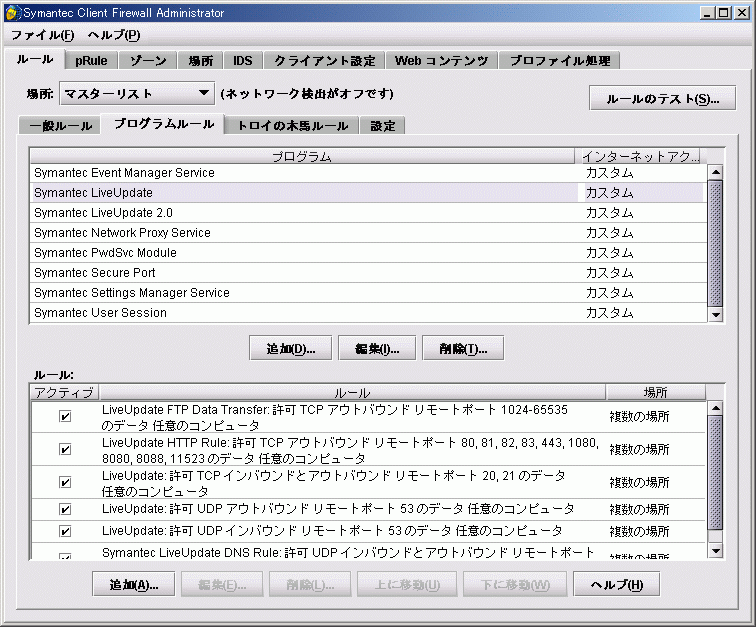Uncheck LiveUpdate UDP インバウンド 53 rule checkbox
The width and height of the screenshot is (756, 627).
tap(65, 531)
